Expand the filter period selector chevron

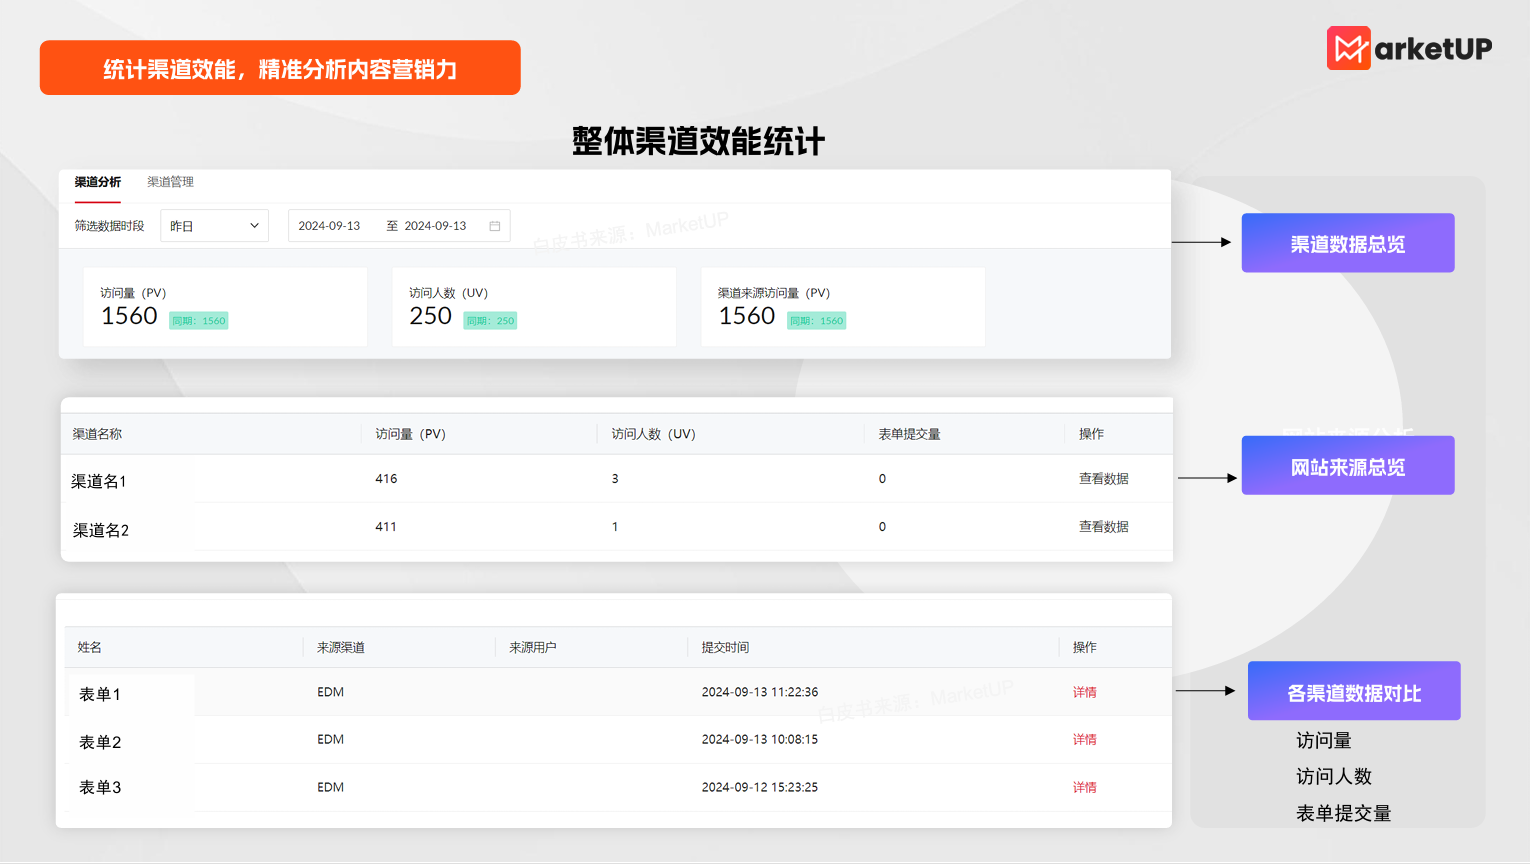[x=254, y=225]
